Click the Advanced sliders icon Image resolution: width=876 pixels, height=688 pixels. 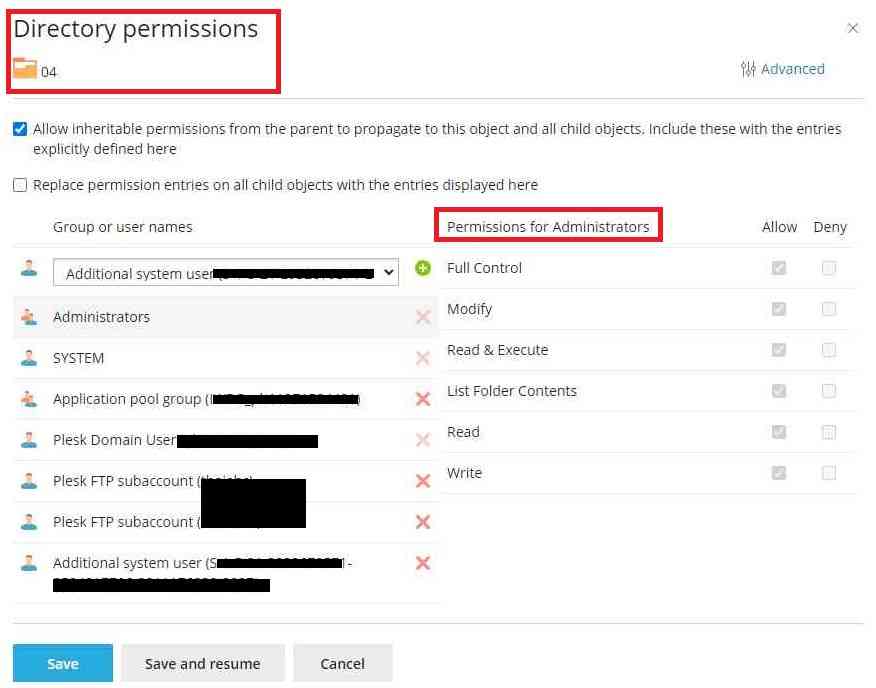coord(748,69)
